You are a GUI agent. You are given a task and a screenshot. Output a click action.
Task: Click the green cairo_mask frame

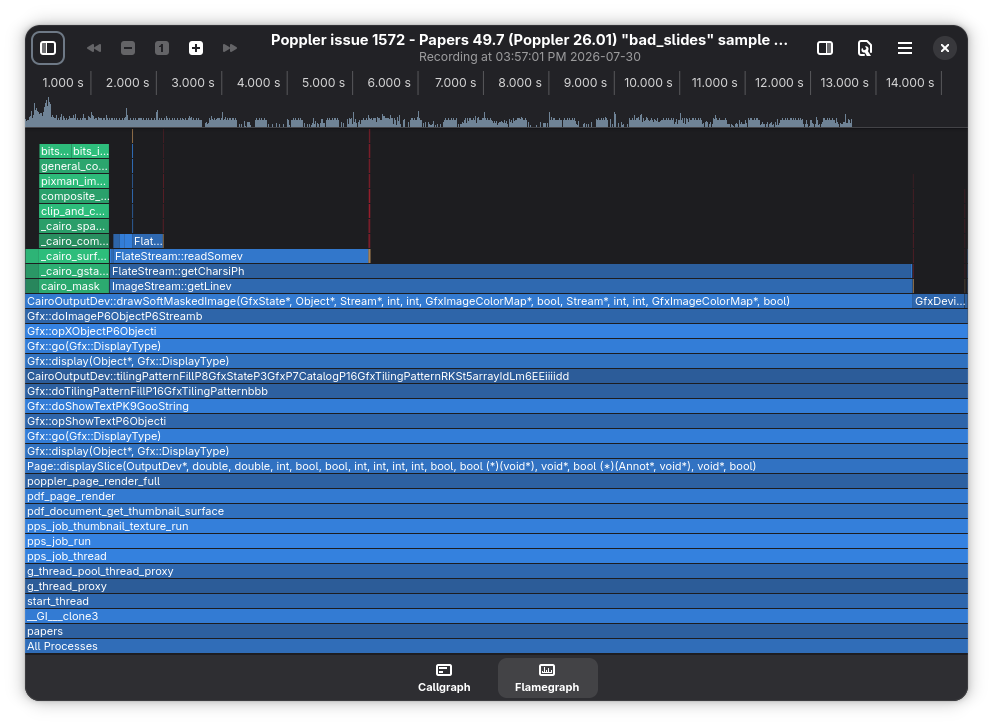[67, 286]
